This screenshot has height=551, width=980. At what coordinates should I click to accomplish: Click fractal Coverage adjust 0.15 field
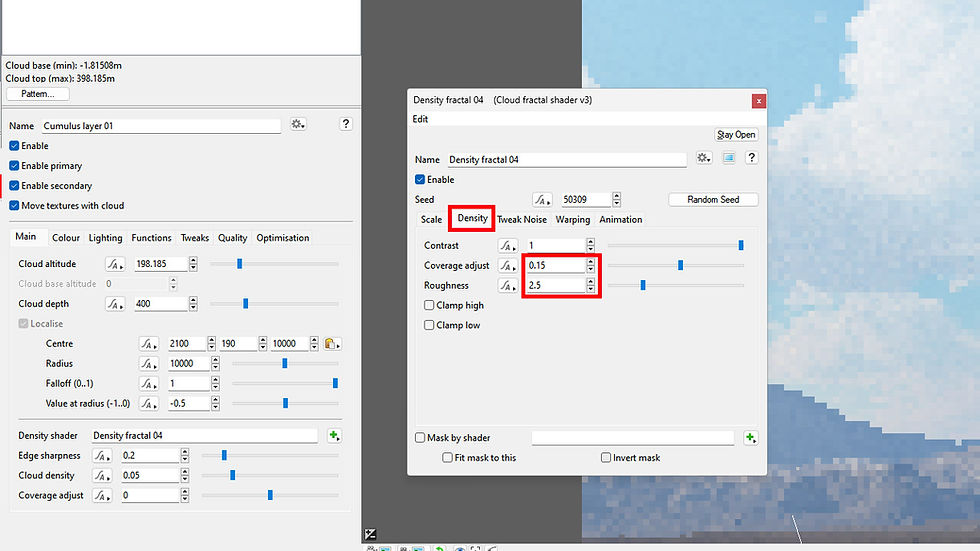pyautogui.click(x=556, y=266)
